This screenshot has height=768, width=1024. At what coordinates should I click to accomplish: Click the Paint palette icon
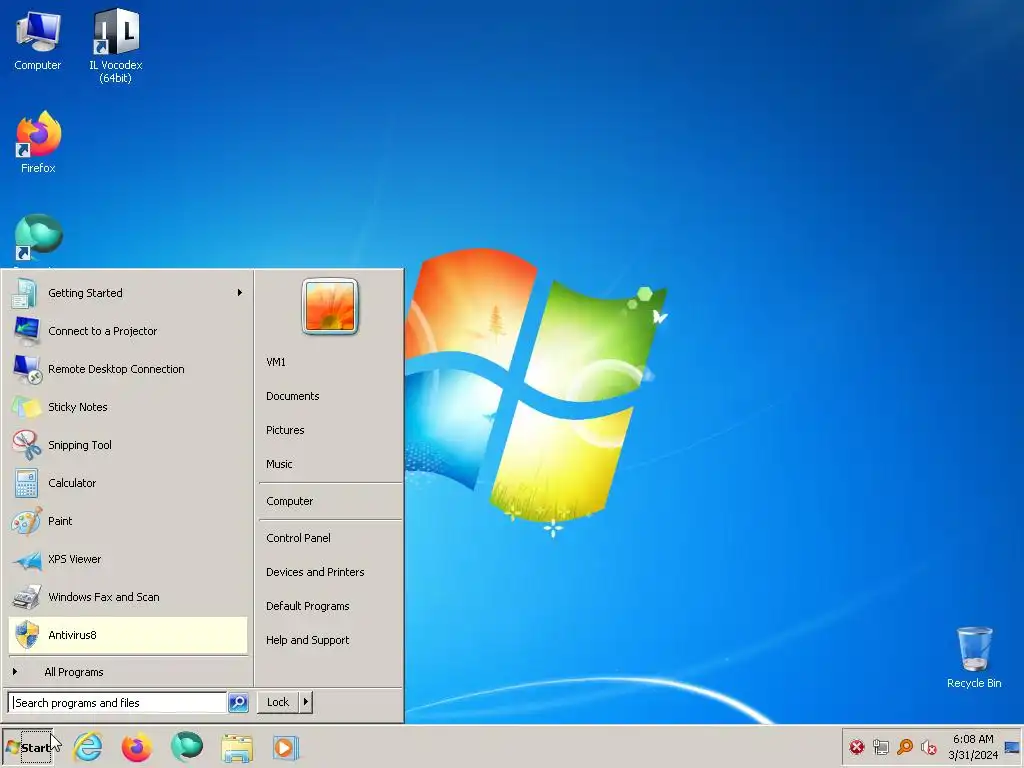(x=27, y=521)
